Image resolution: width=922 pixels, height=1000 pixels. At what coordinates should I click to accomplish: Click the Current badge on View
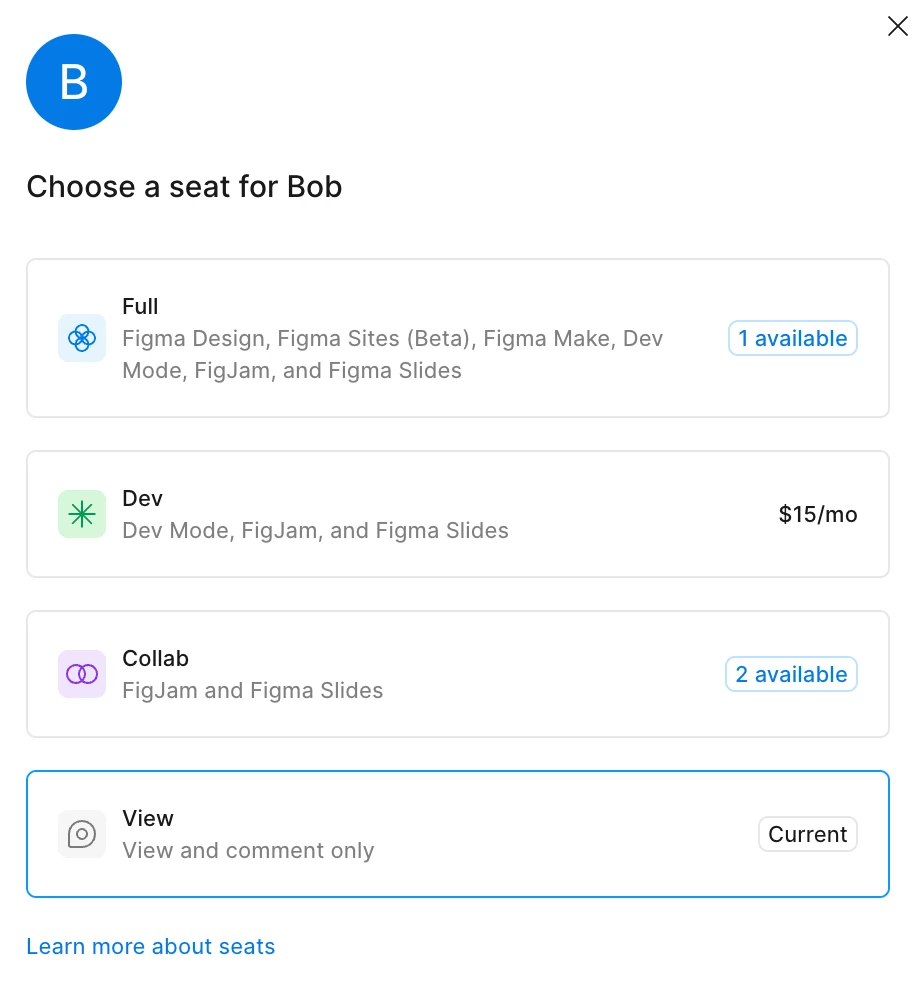(807, 834)
